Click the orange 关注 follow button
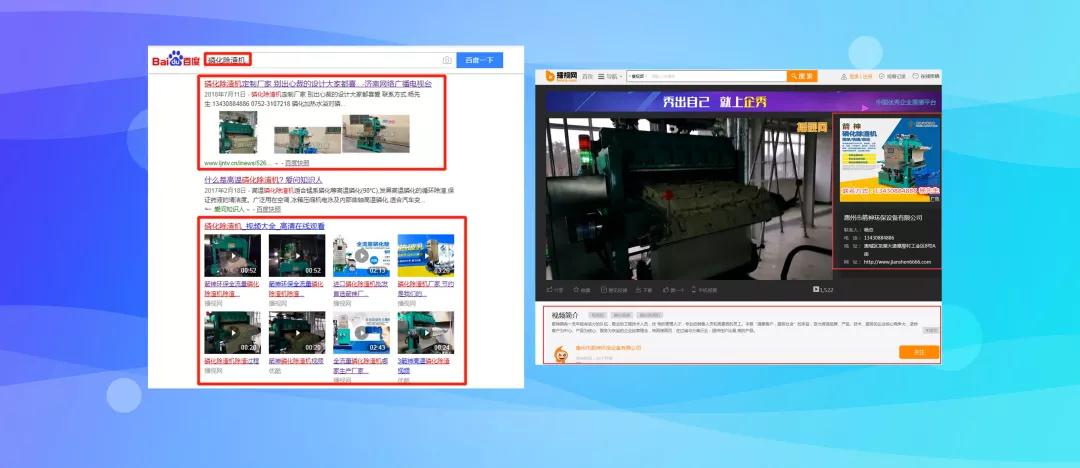This screenshot has width=1080, height=468. point(919,352)
